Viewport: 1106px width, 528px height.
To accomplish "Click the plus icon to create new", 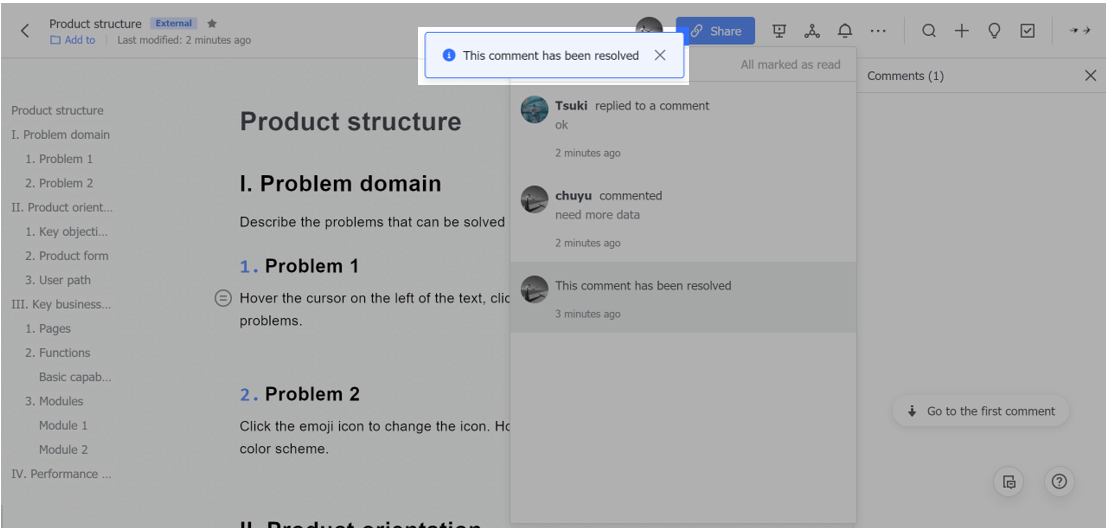I will [961, 31].
